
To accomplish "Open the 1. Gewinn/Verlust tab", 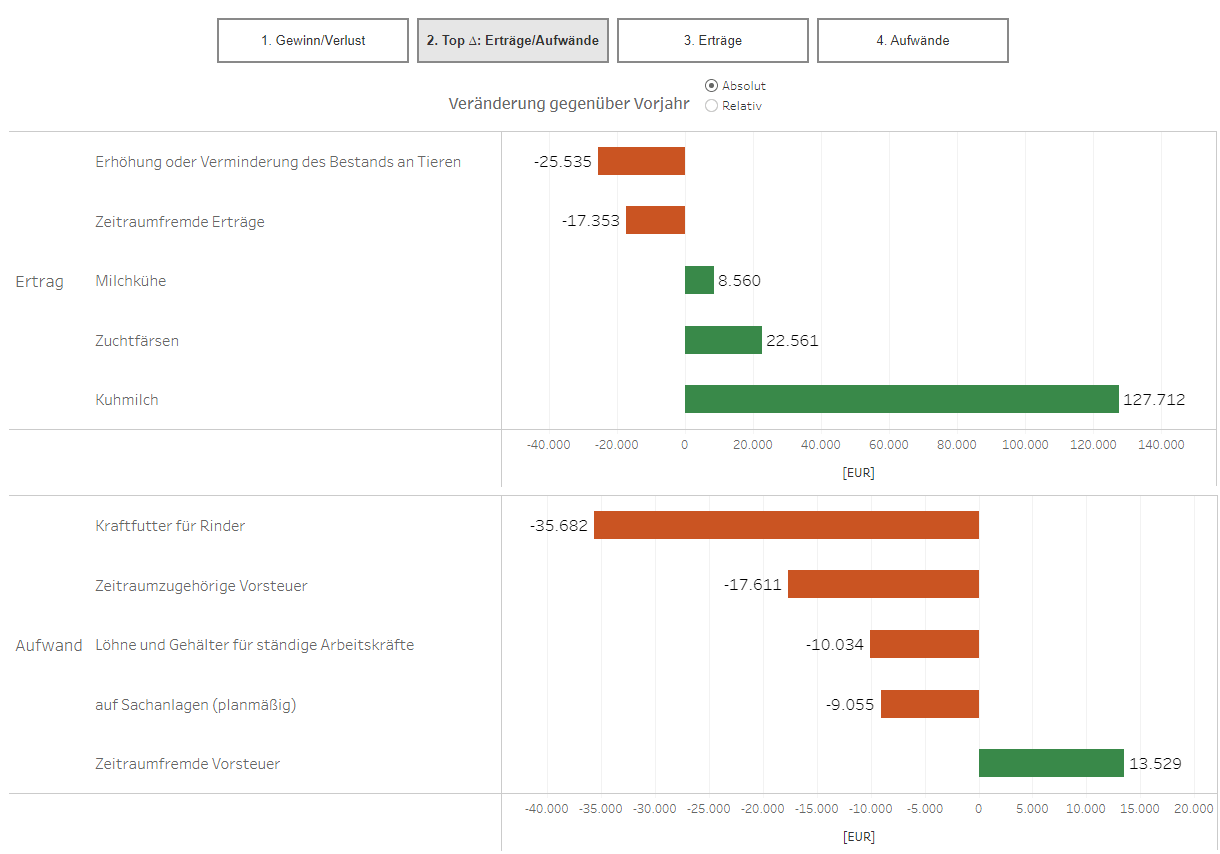I will point(313,41).
